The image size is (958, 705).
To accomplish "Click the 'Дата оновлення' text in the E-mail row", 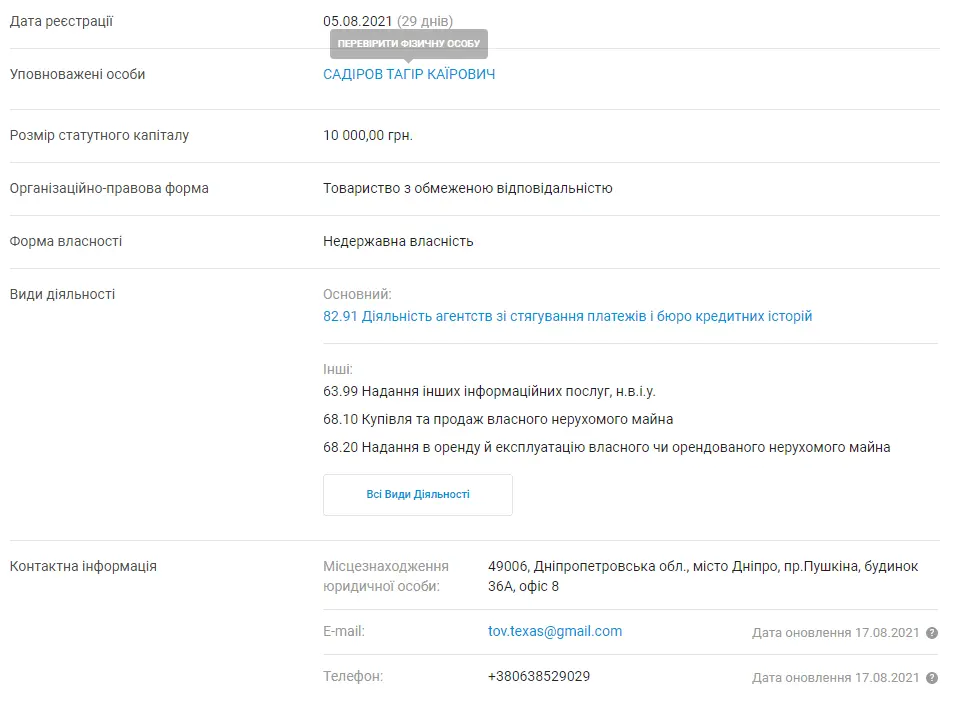I will click(x=834, y=633).
